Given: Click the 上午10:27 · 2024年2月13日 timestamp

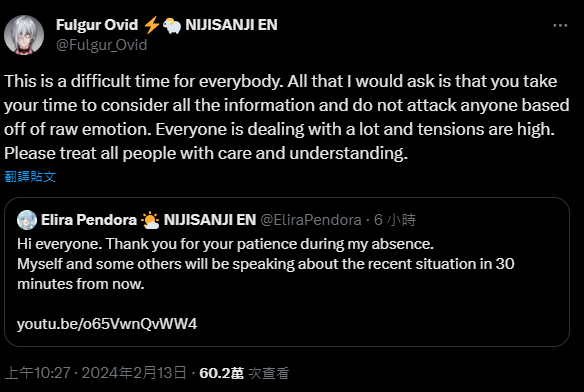Looking at the screenshot, I should (x=96, y=373).
